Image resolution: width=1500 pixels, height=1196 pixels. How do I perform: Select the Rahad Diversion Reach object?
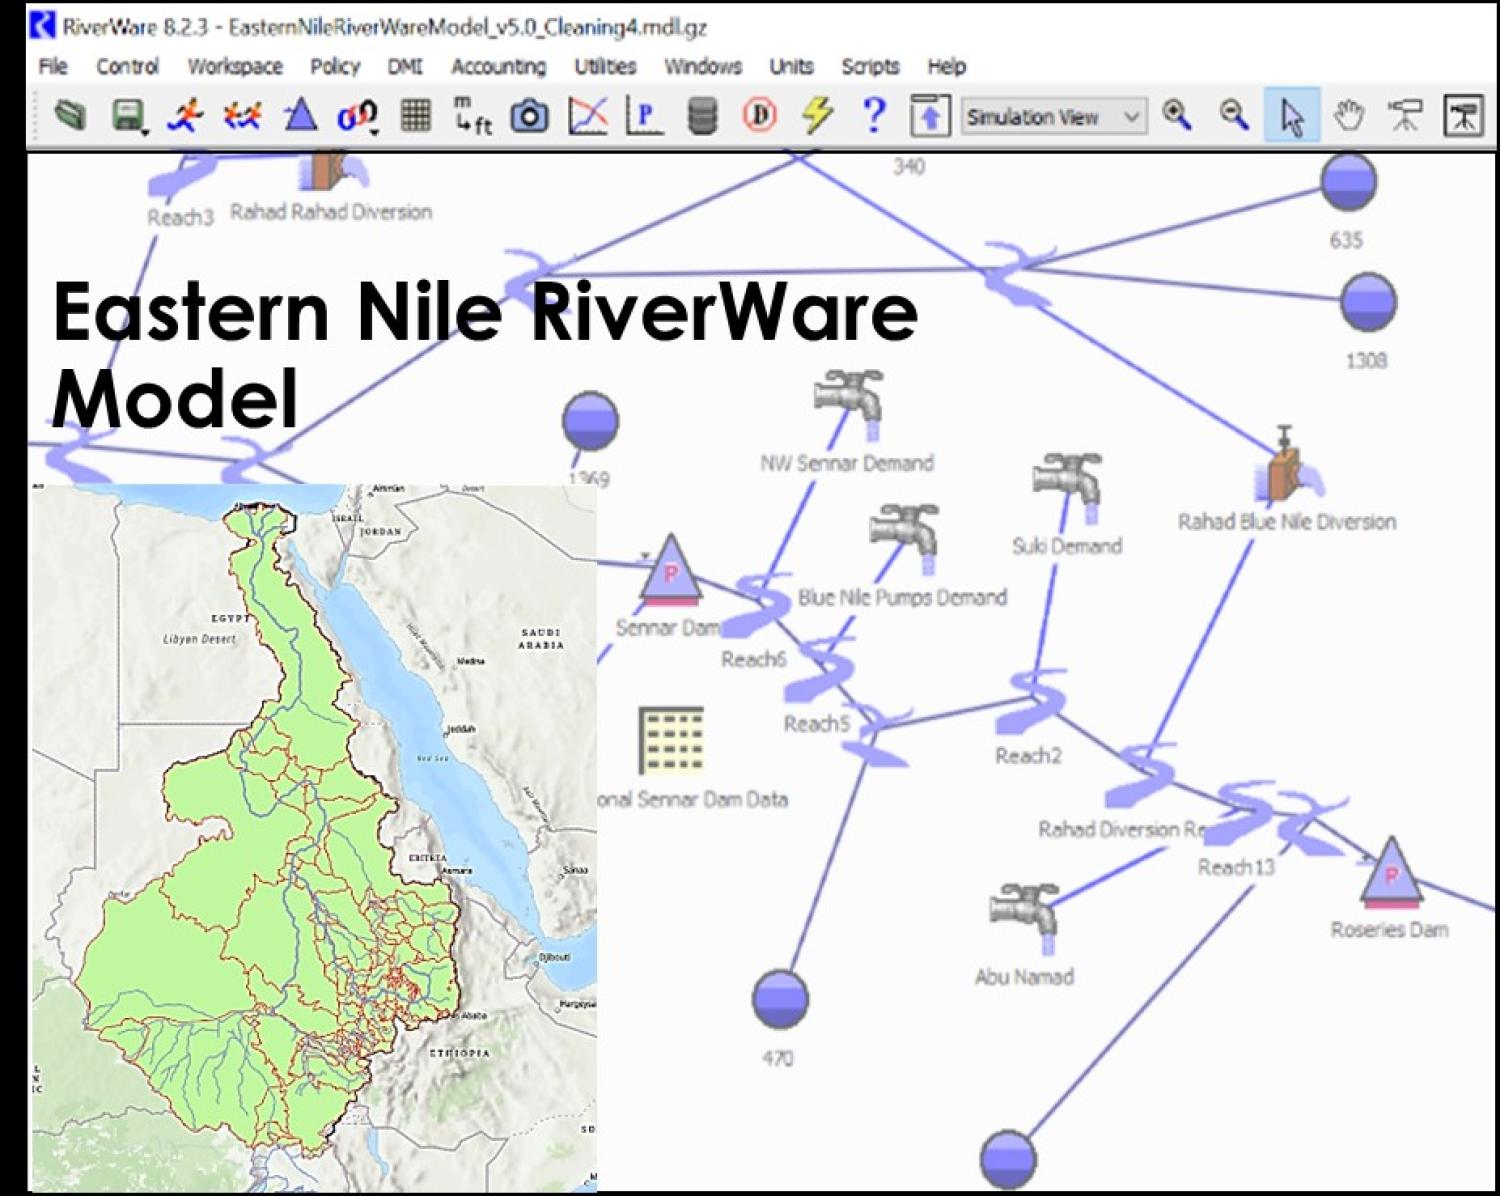coord(1140,776)
